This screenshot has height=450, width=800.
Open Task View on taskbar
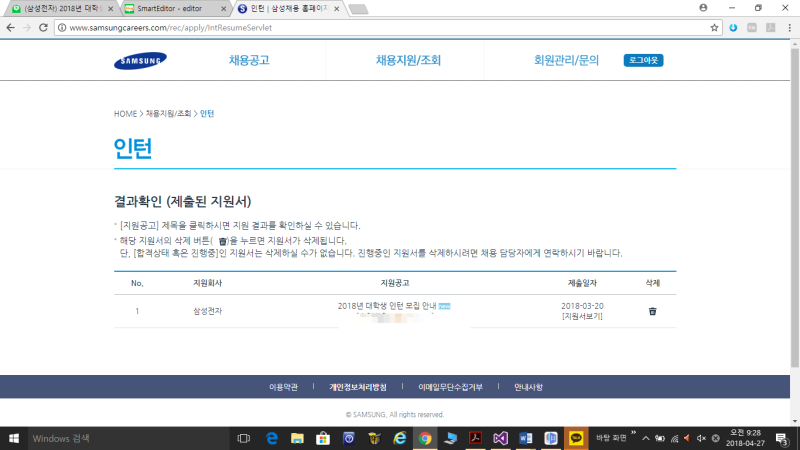click(244, 438)
